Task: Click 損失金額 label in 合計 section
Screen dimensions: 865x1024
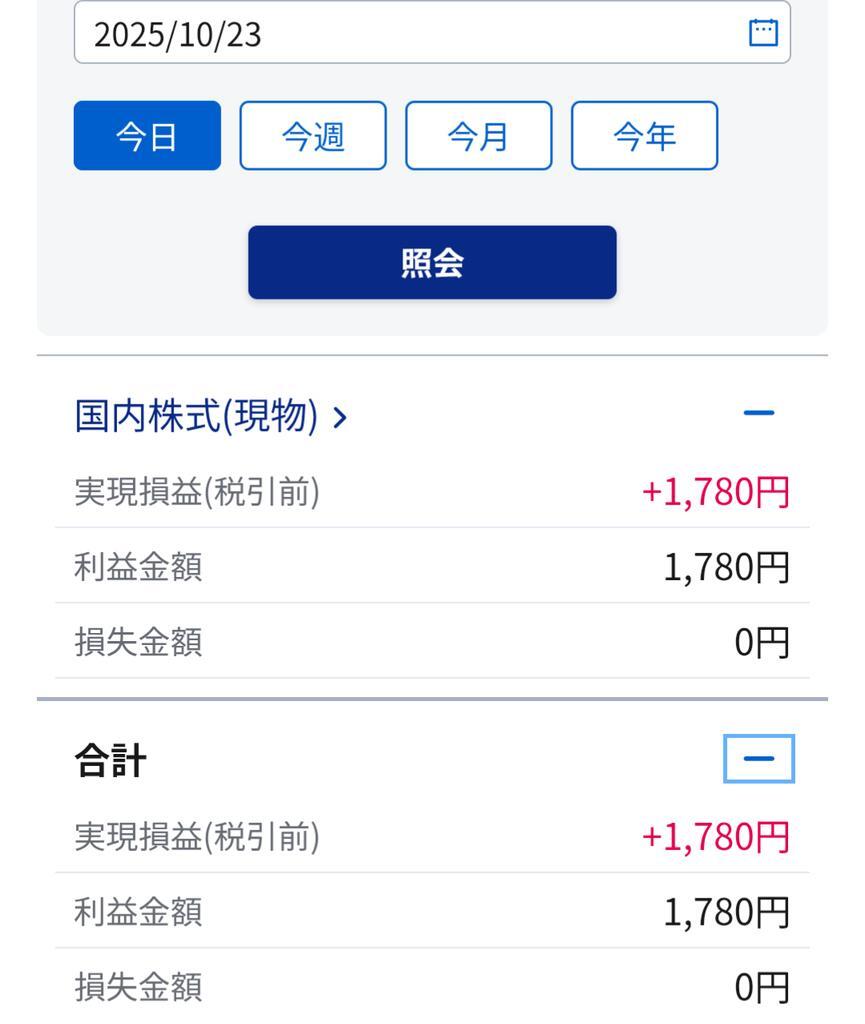Action: click(x=139, y=987)
